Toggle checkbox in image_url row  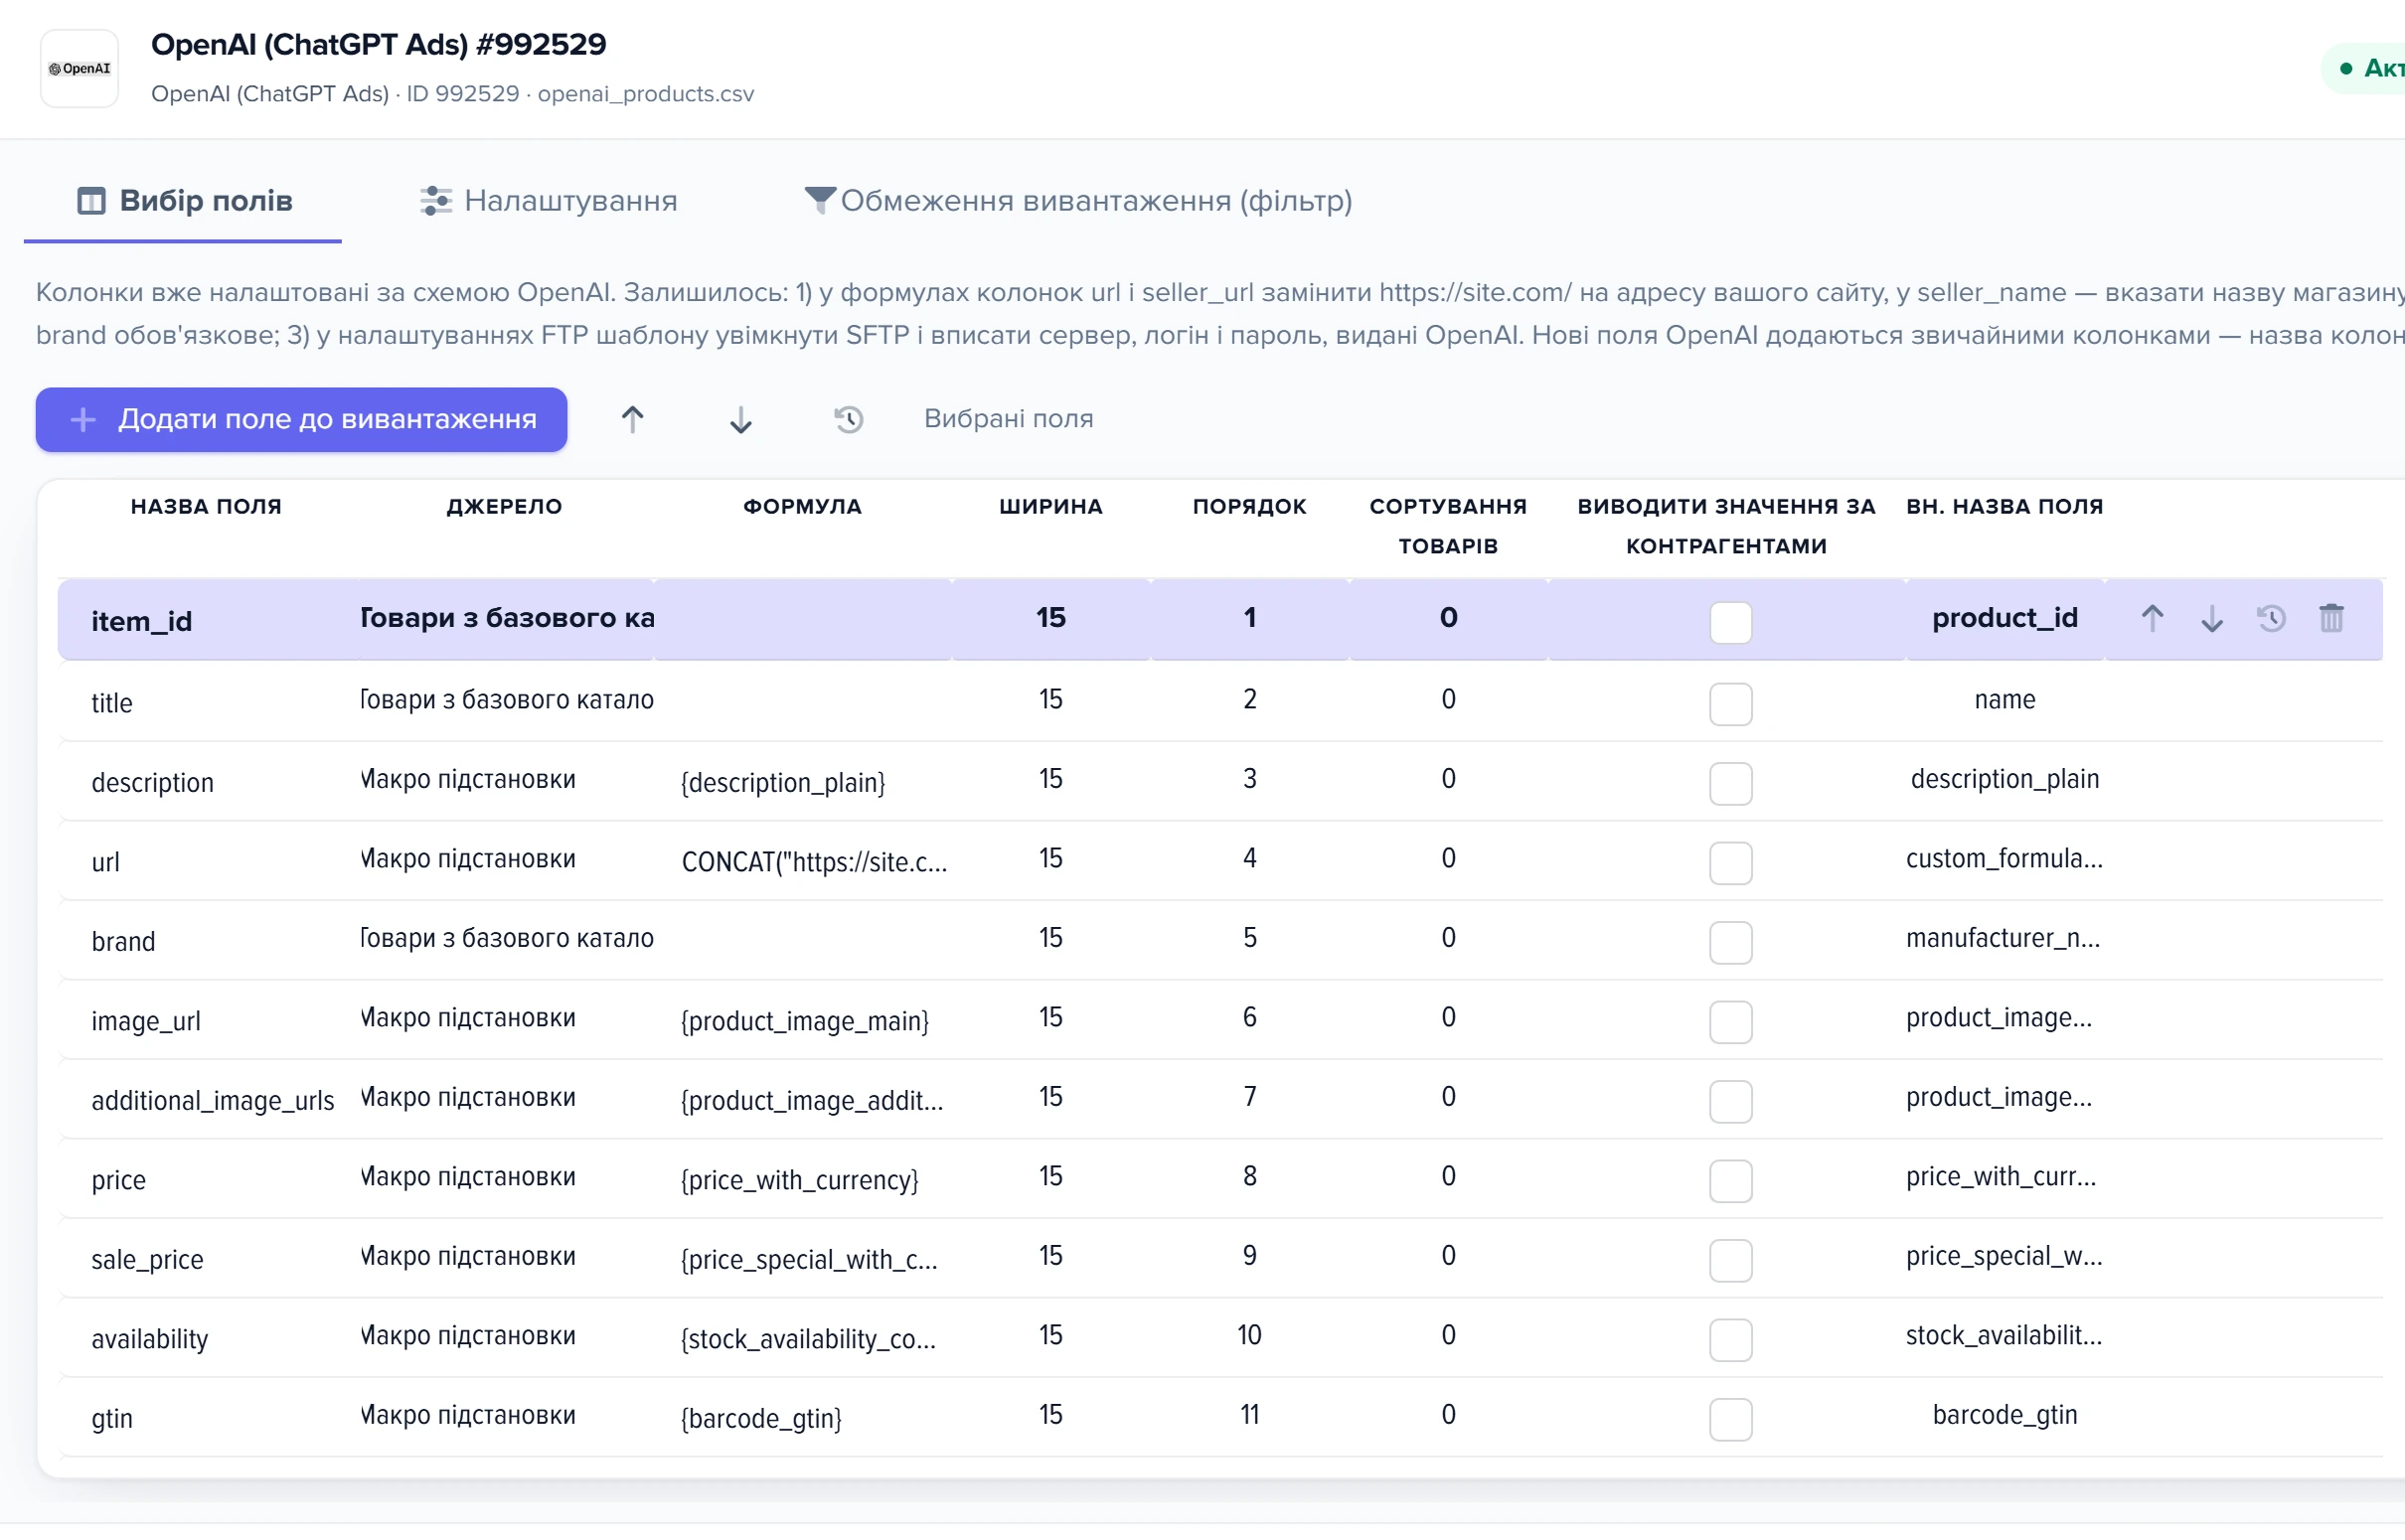pyautogui.click(x=1730, y=1022)
